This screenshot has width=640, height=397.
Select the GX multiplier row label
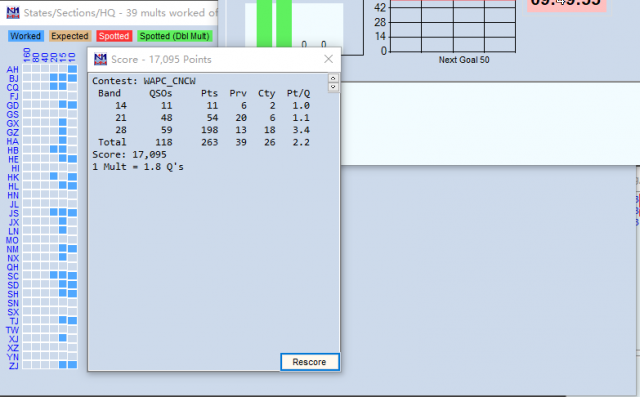pyautogui.click(x=12, y=123)
